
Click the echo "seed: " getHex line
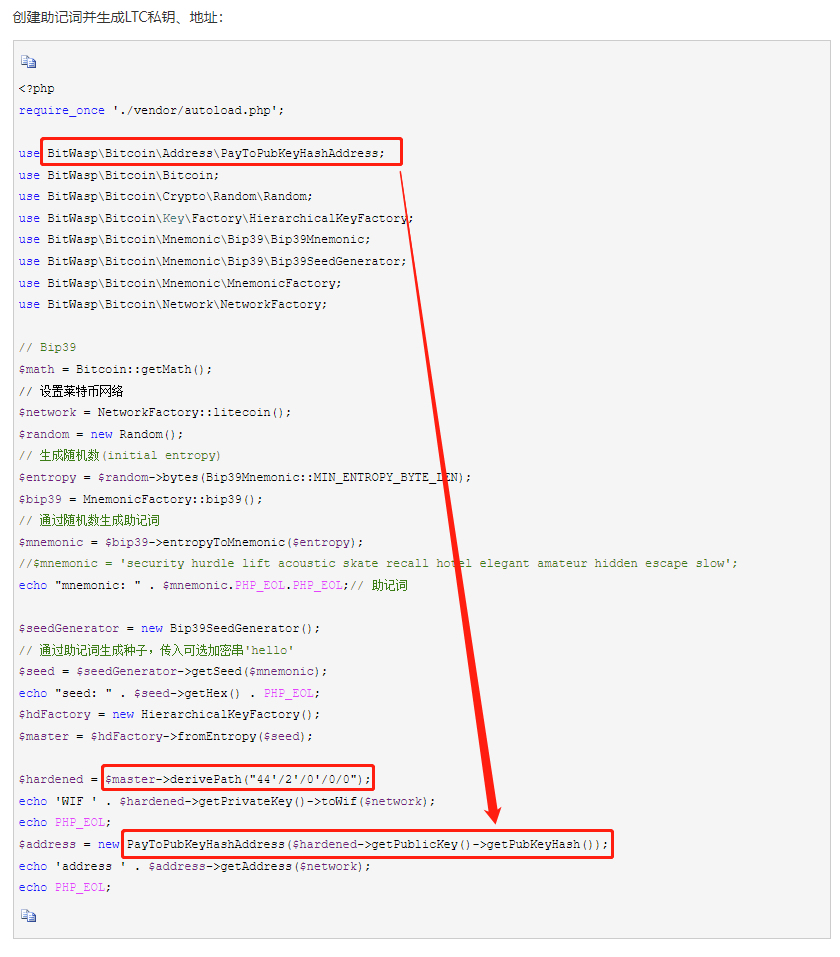point(169,693)
